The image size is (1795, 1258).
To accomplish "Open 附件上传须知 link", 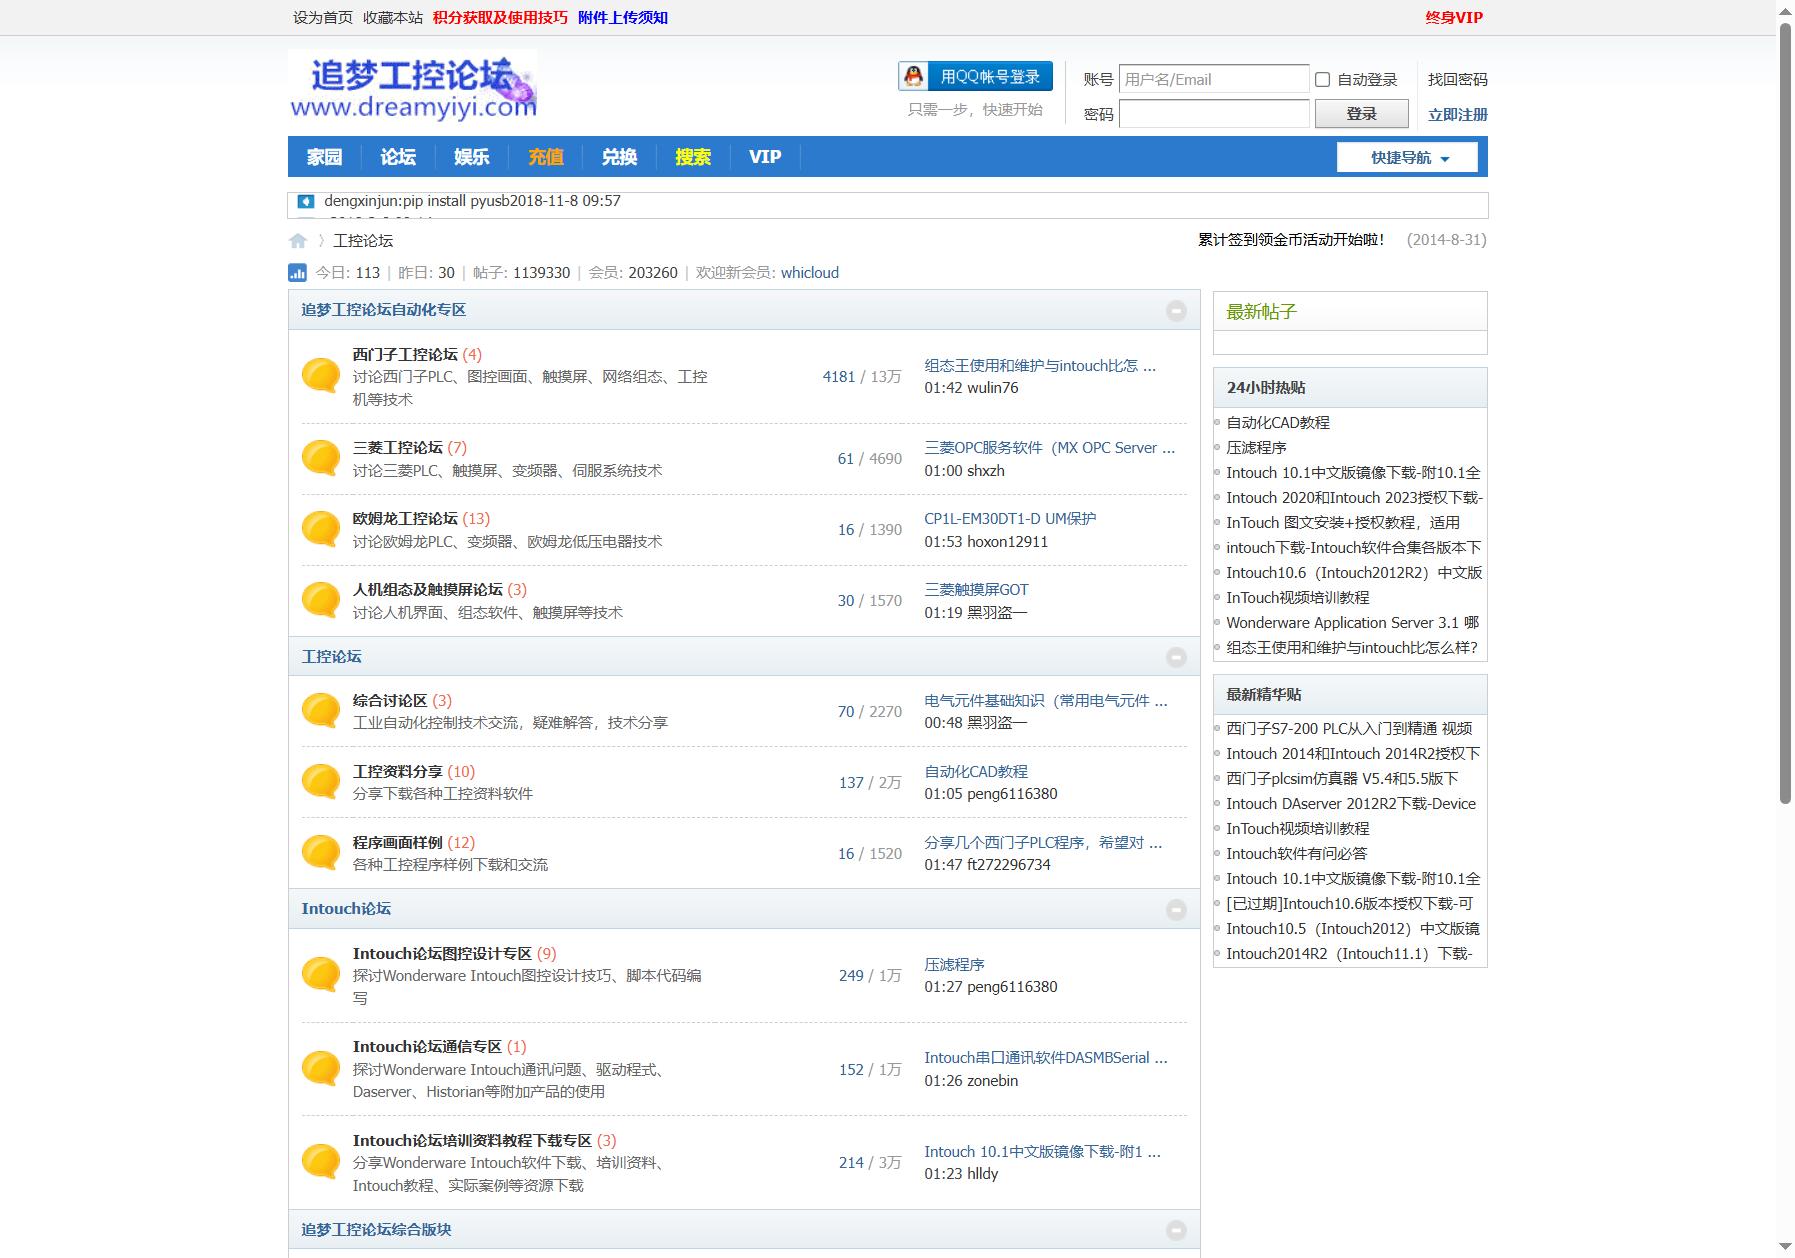I will 623,17.
